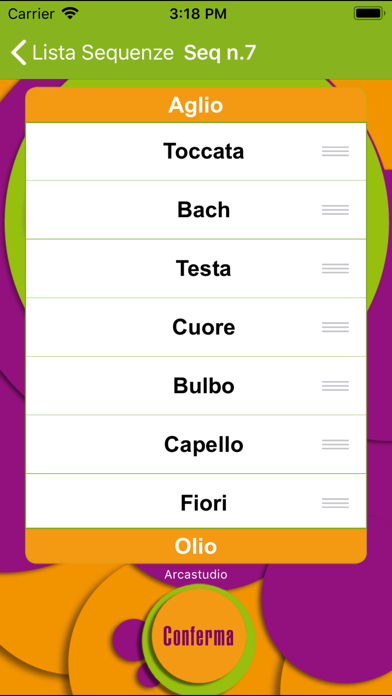Tap the back chevron arrow
The width and height of the screenshot is (392, 696).
tap(19, 53)
